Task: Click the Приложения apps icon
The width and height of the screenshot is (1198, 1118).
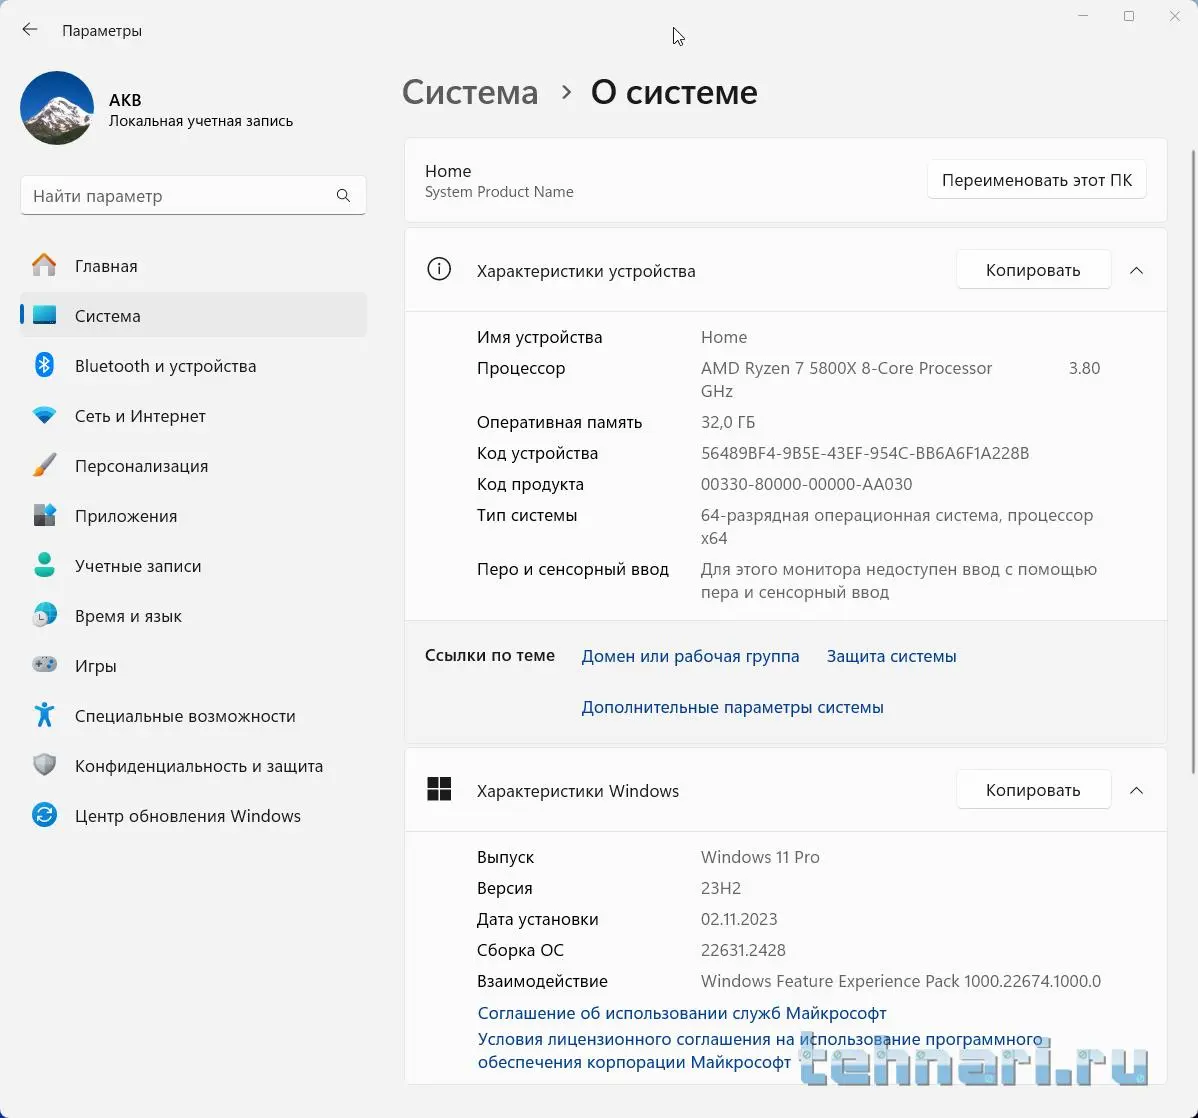Action: (44, 515)
